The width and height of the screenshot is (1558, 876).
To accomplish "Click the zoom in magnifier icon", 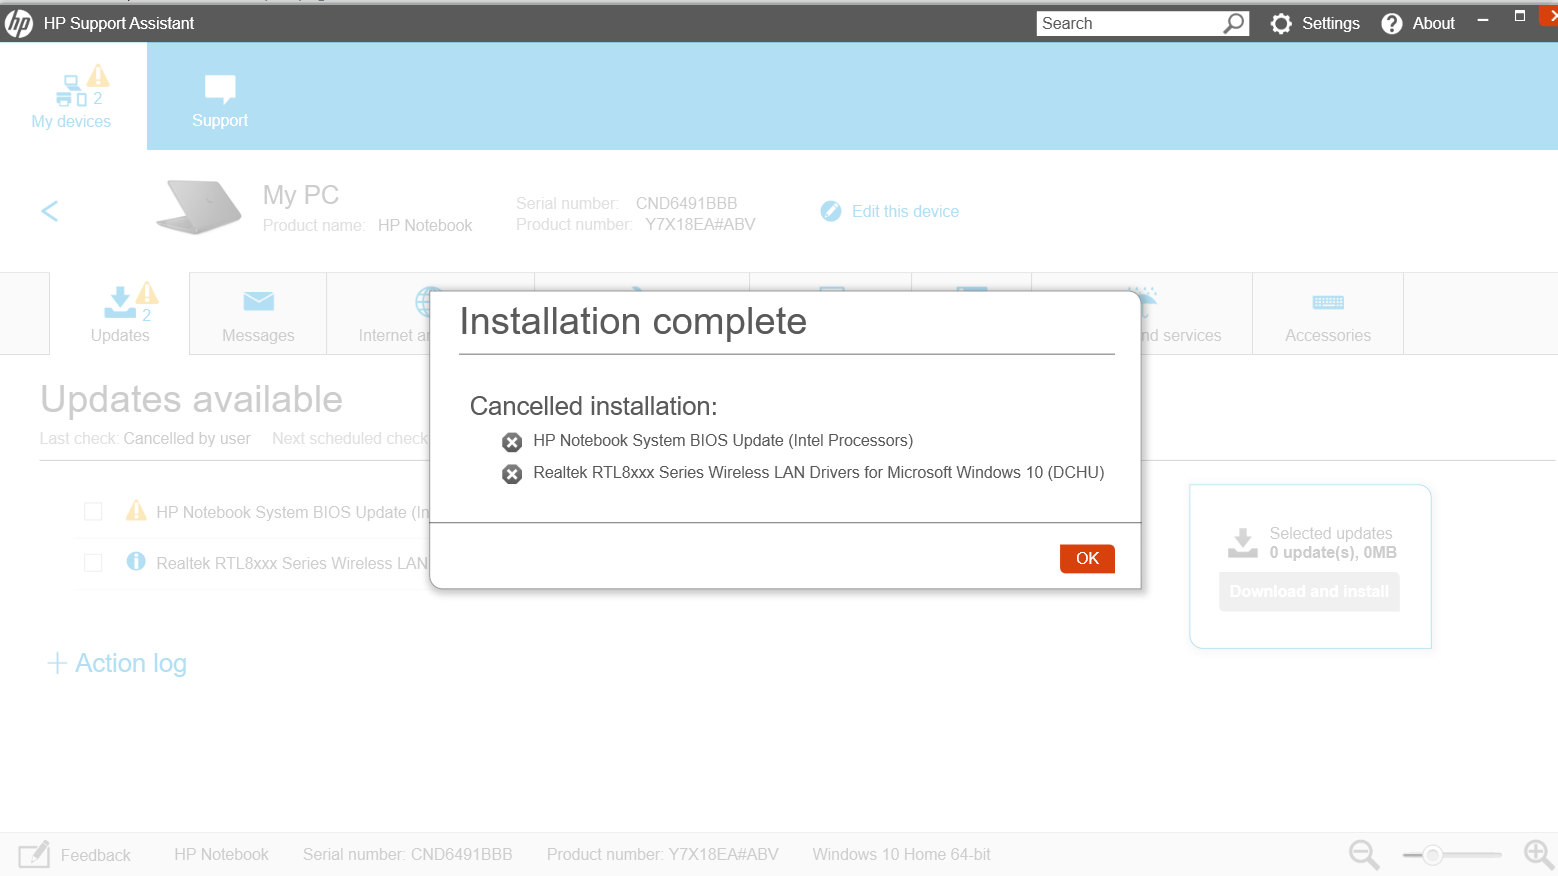I will click(x=1539, y=855).
